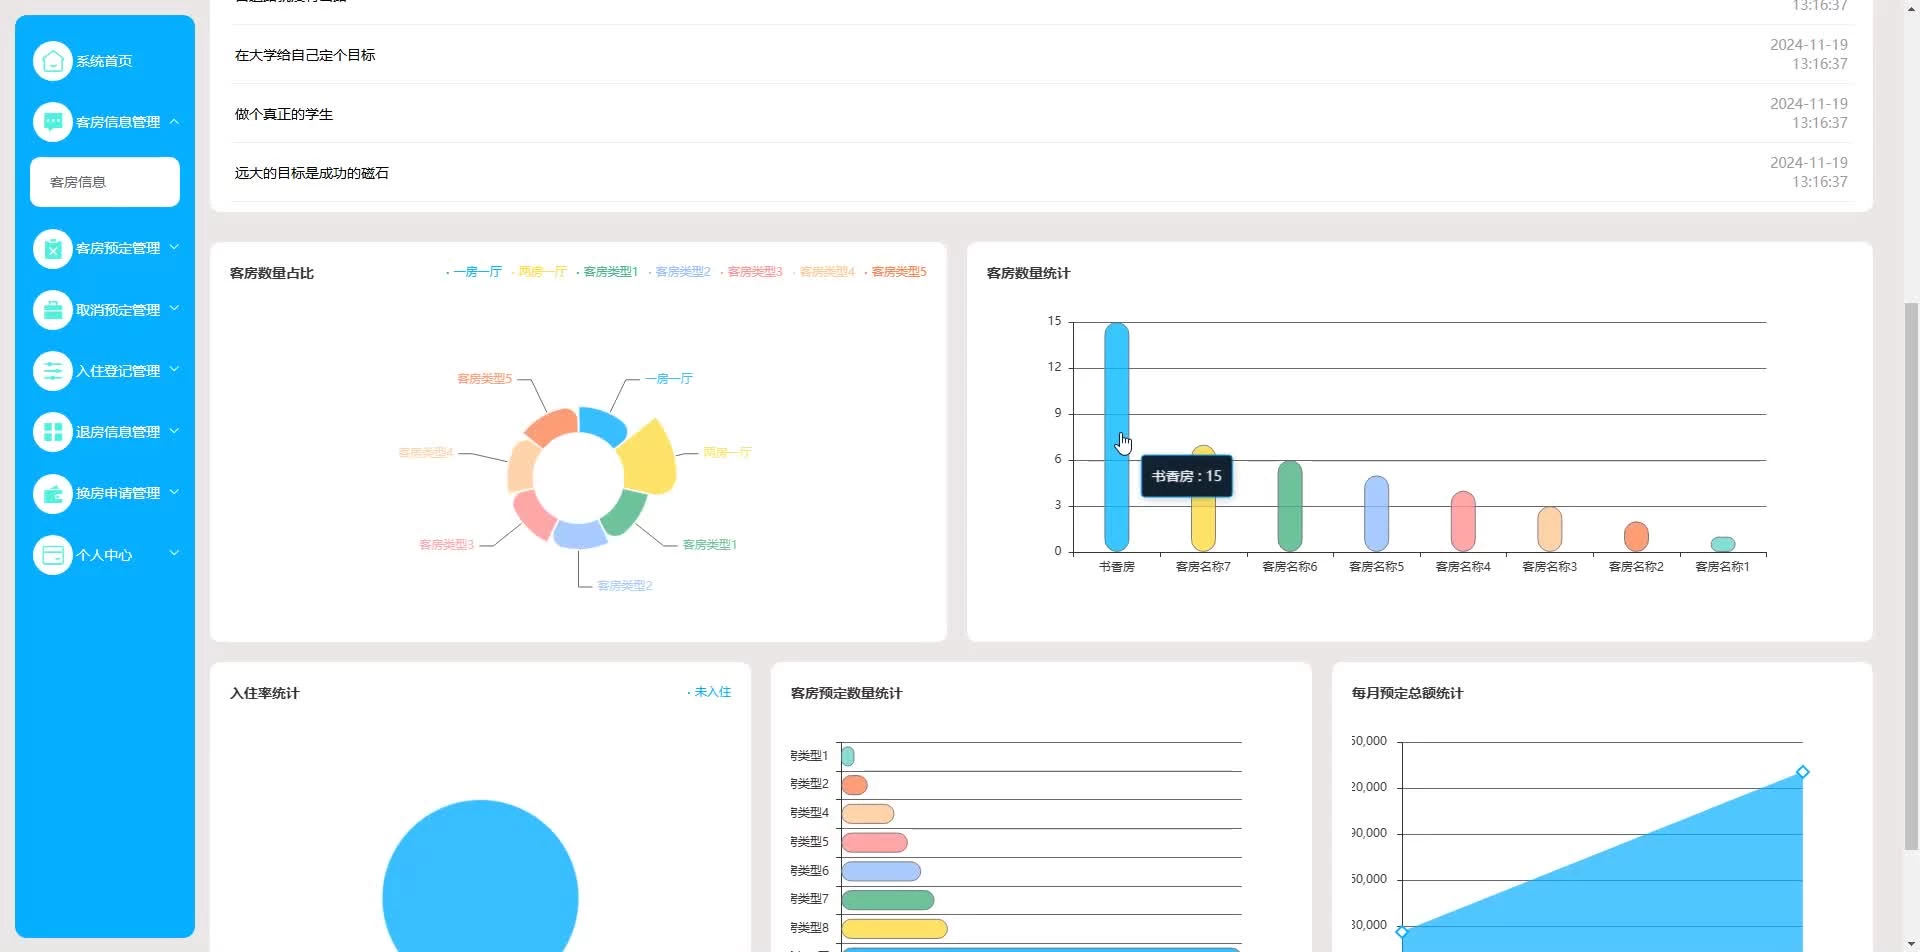Image resolution: width=1920 pixels, height=952 pixels.
Task: Click the pink 客房类型3 donut slice
Action: 535,515
